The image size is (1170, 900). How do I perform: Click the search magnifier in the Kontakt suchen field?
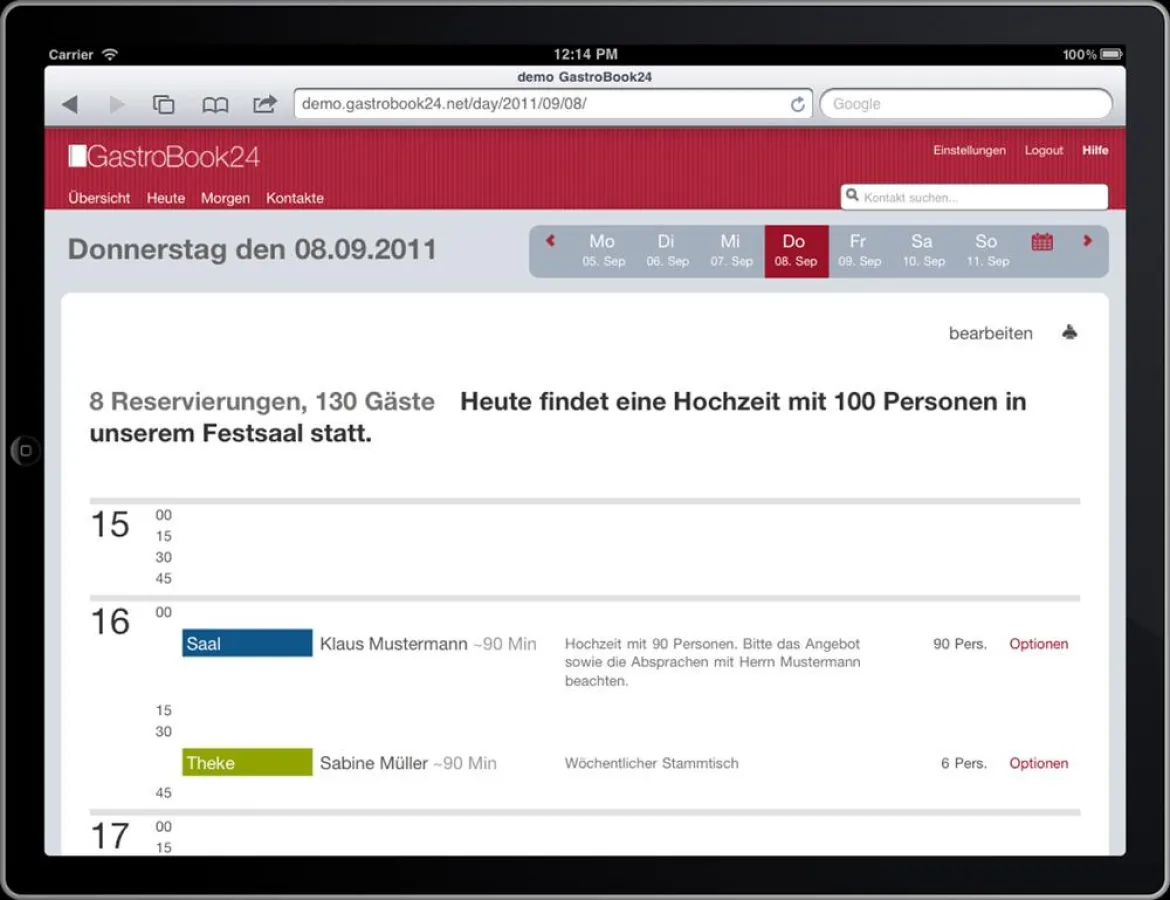[852, 196]
